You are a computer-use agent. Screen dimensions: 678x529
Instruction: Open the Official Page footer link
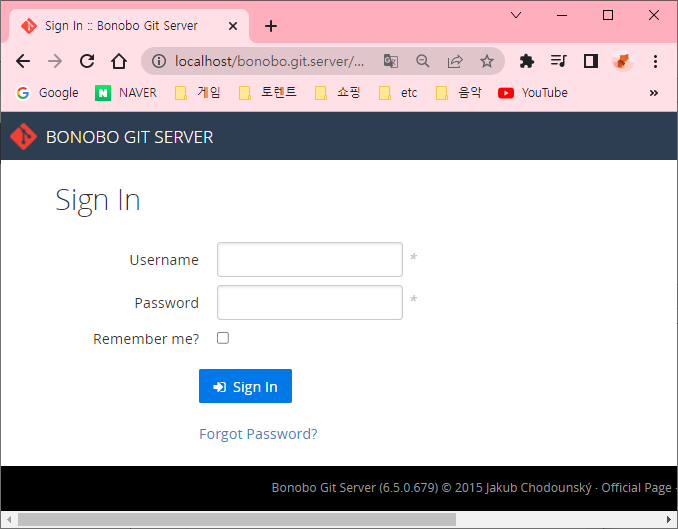636,488
